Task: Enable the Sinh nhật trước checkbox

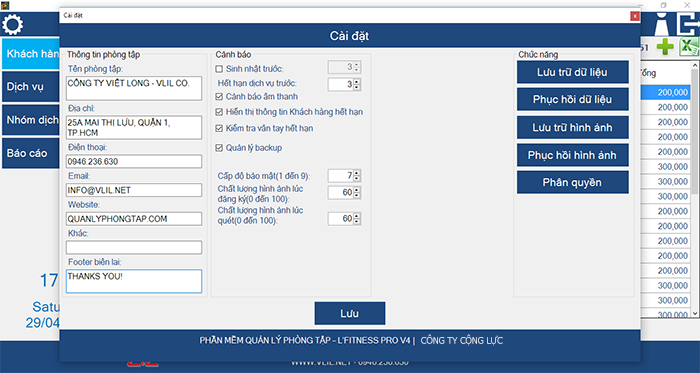Action: [x=219, y=69]
